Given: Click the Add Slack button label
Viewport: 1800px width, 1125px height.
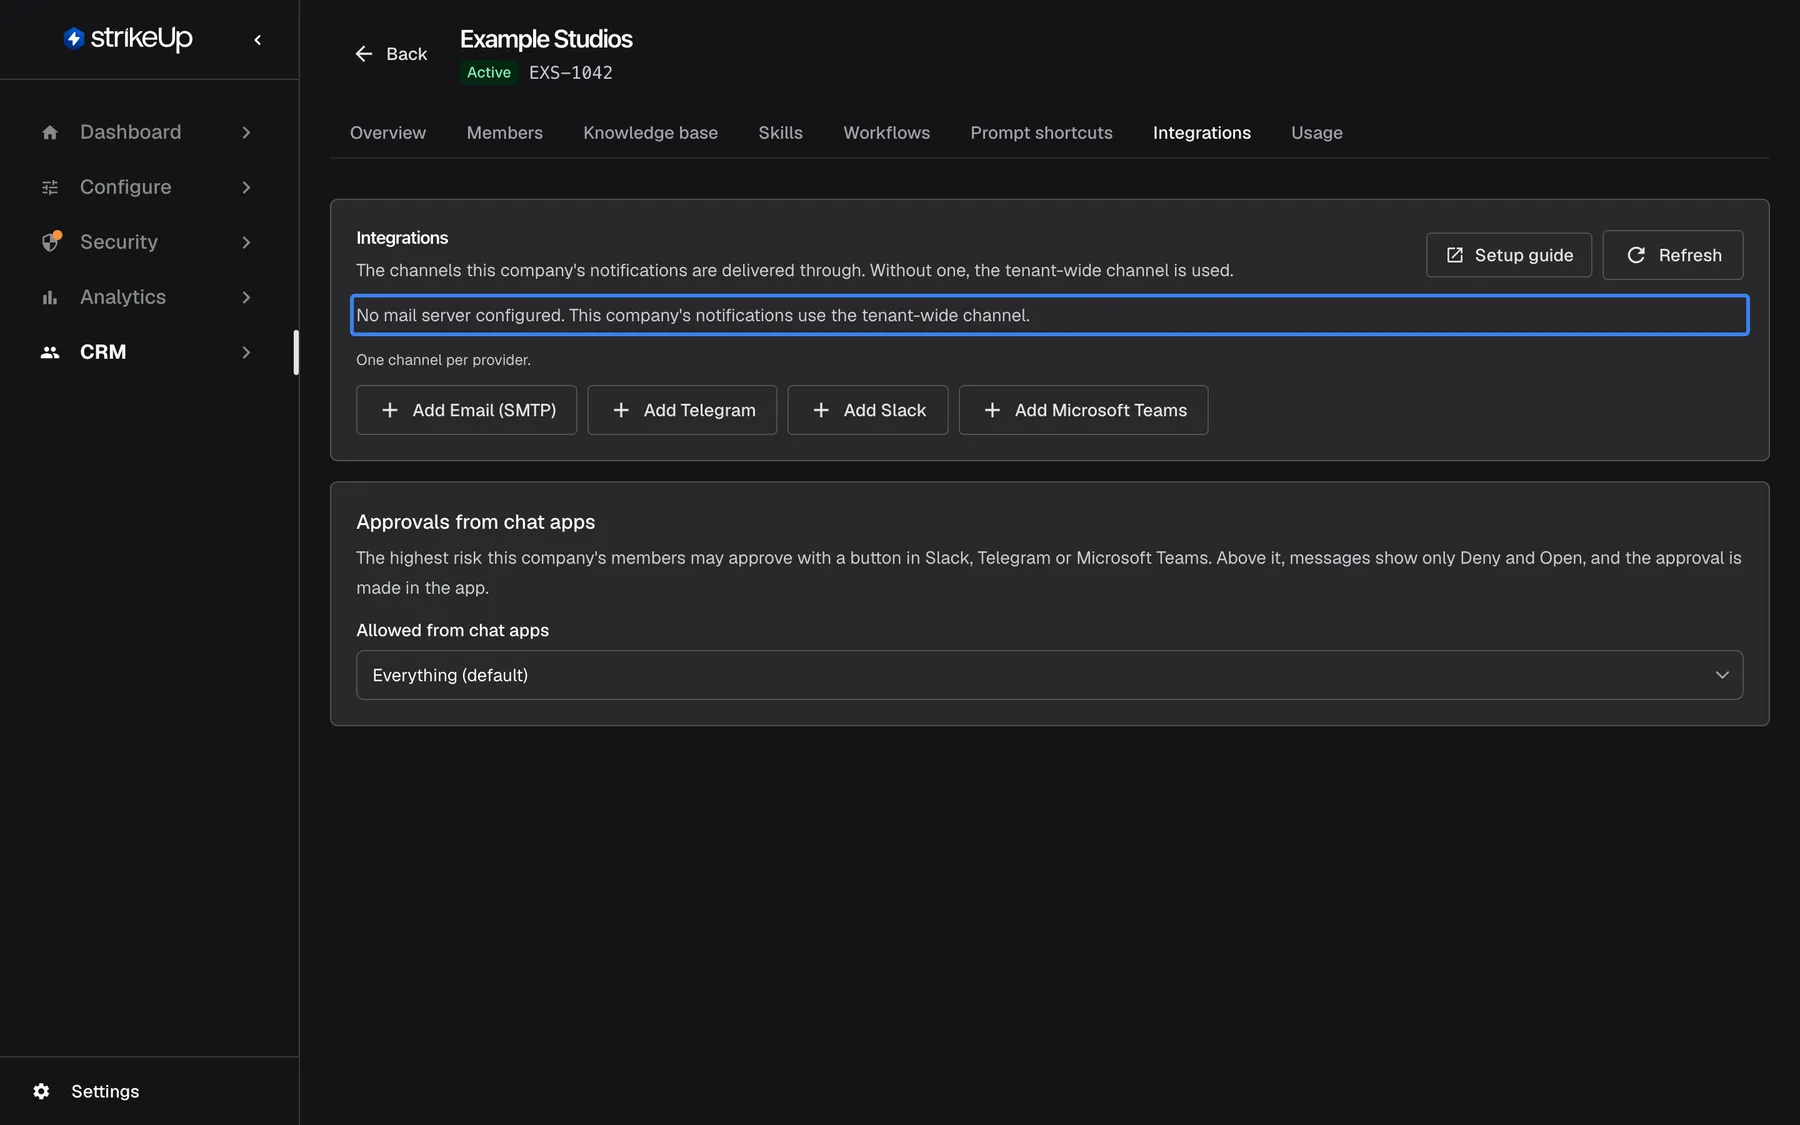Looking at the screenshot, I should click(x=885, y=410).
